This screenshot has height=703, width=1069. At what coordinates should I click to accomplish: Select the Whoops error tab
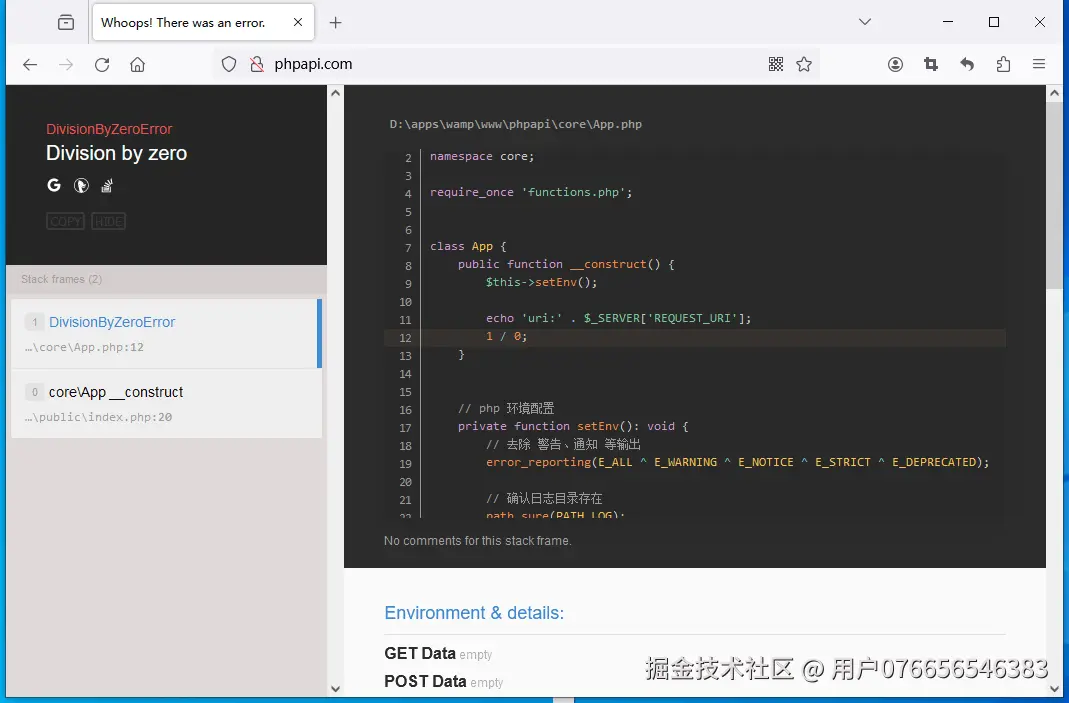tap(185, 21)
